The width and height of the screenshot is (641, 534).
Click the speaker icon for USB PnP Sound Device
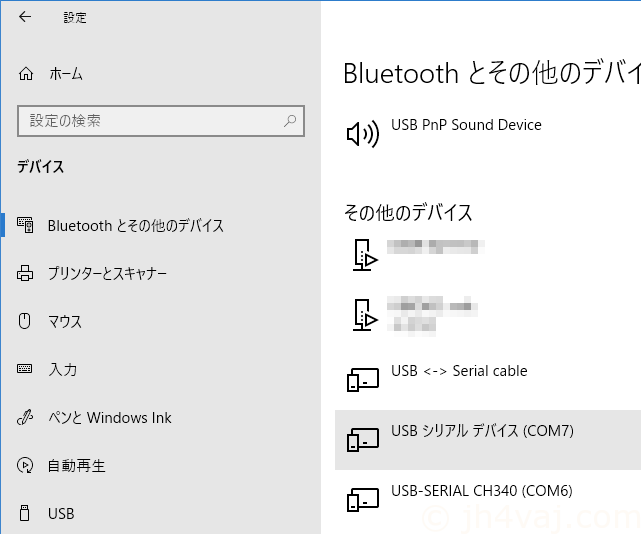coord(363,134)
